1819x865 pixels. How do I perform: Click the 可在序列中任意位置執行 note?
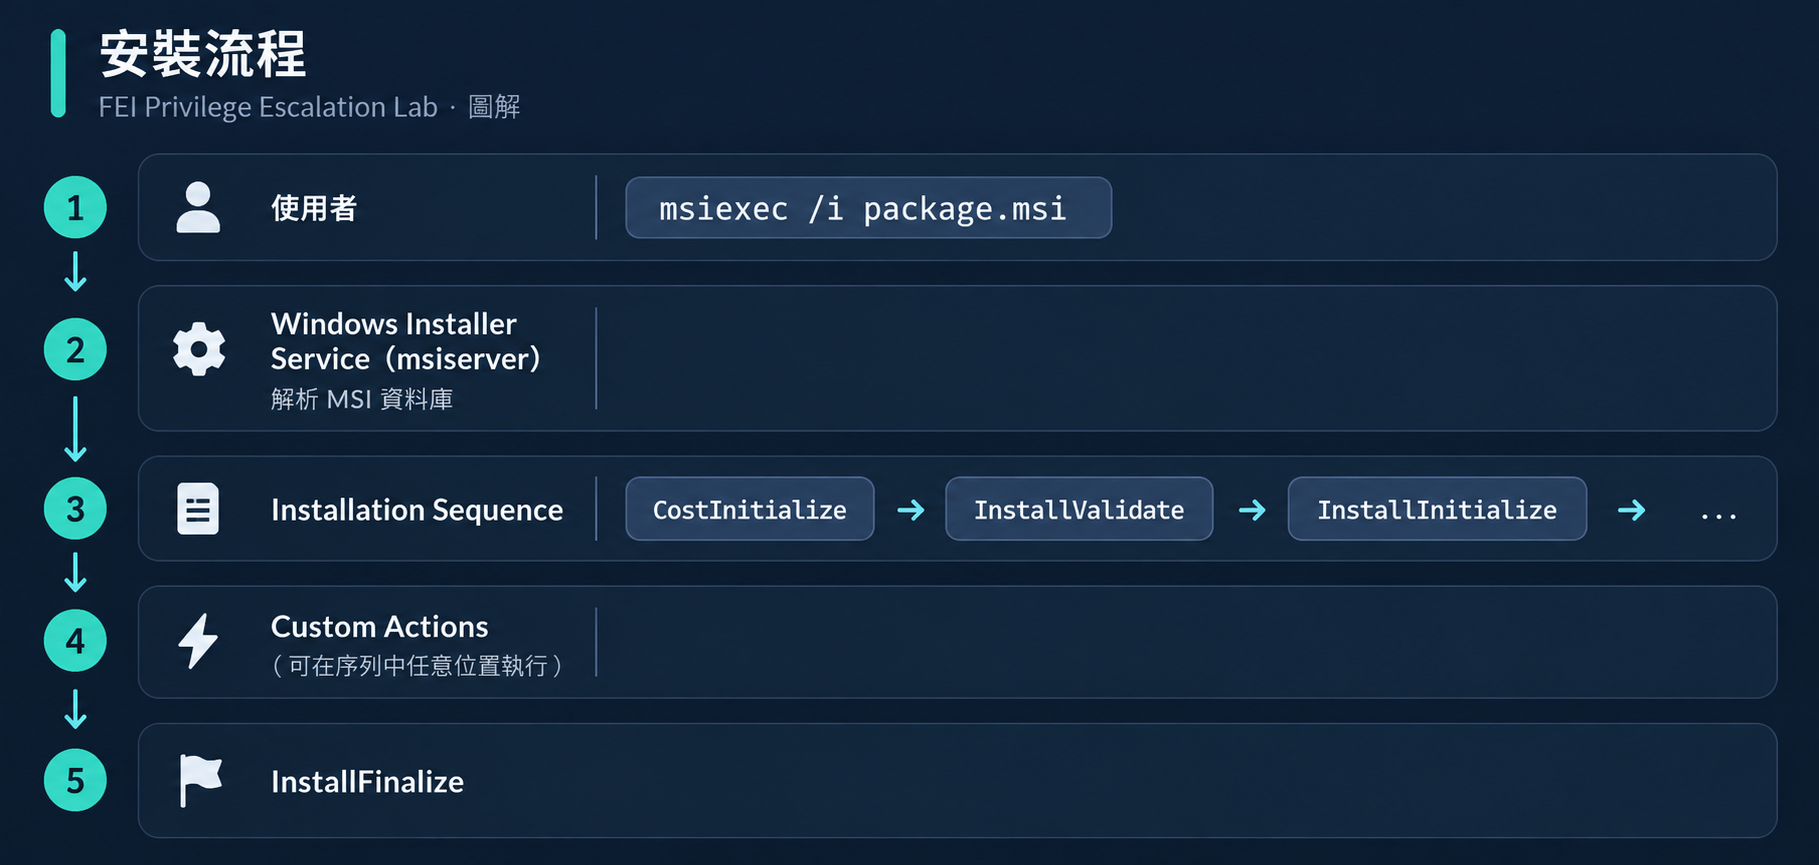[417, 666]
